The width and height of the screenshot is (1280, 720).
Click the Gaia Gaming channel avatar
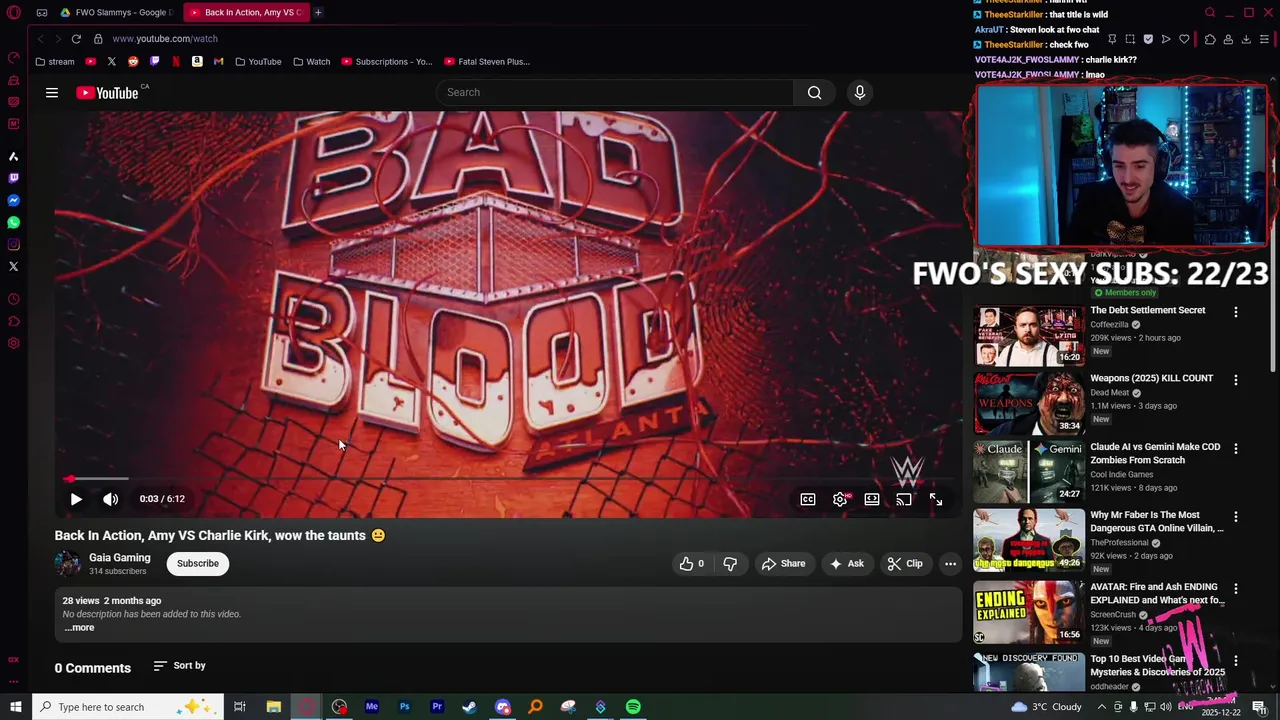(x=68, y=563)
